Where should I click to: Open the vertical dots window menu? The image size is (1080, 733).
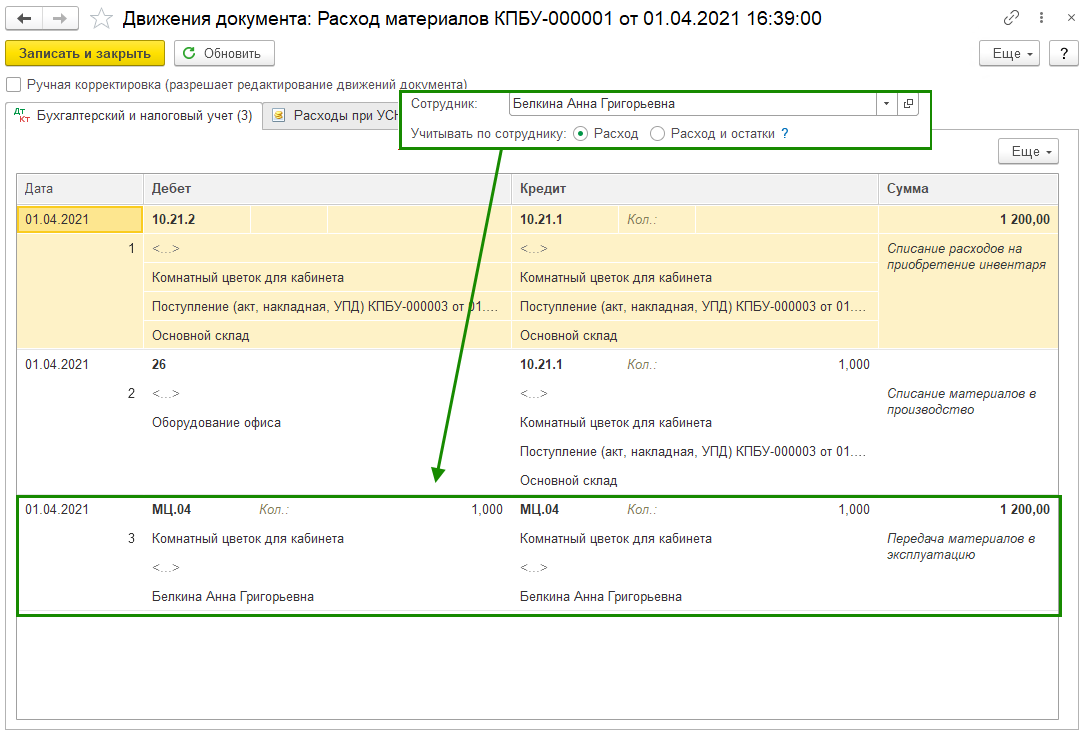pos(1039,18)
